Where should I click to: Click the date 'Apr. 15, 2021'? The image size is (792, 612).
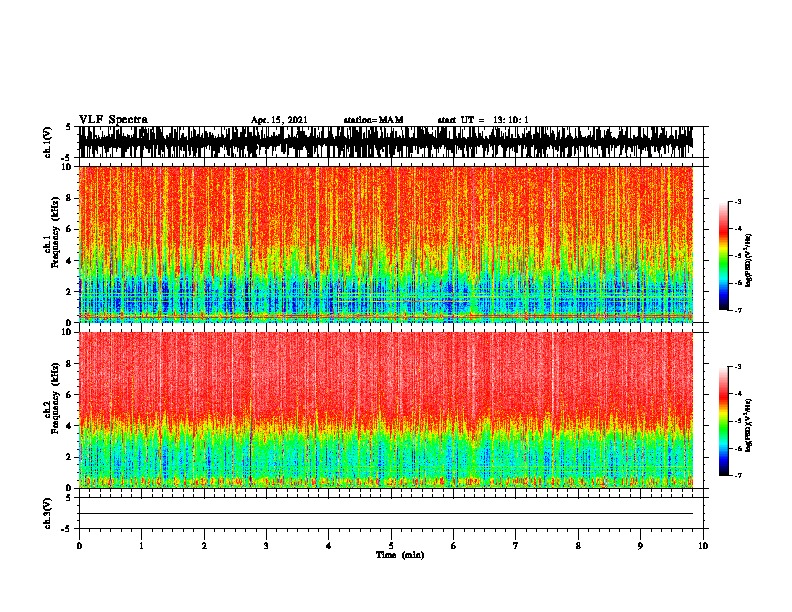click(x=279, y=120)
